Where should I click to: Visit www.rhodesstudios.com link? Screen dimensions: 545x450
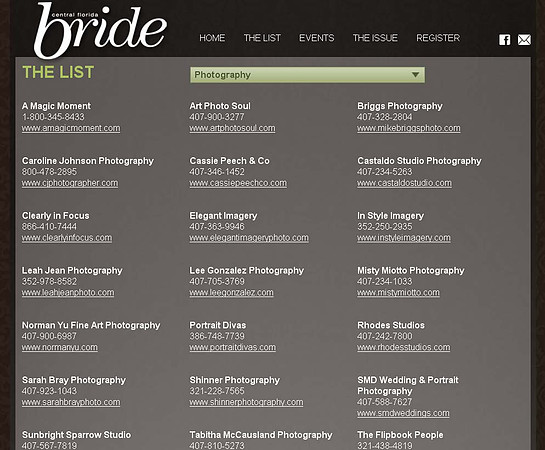tap(404, 347)
